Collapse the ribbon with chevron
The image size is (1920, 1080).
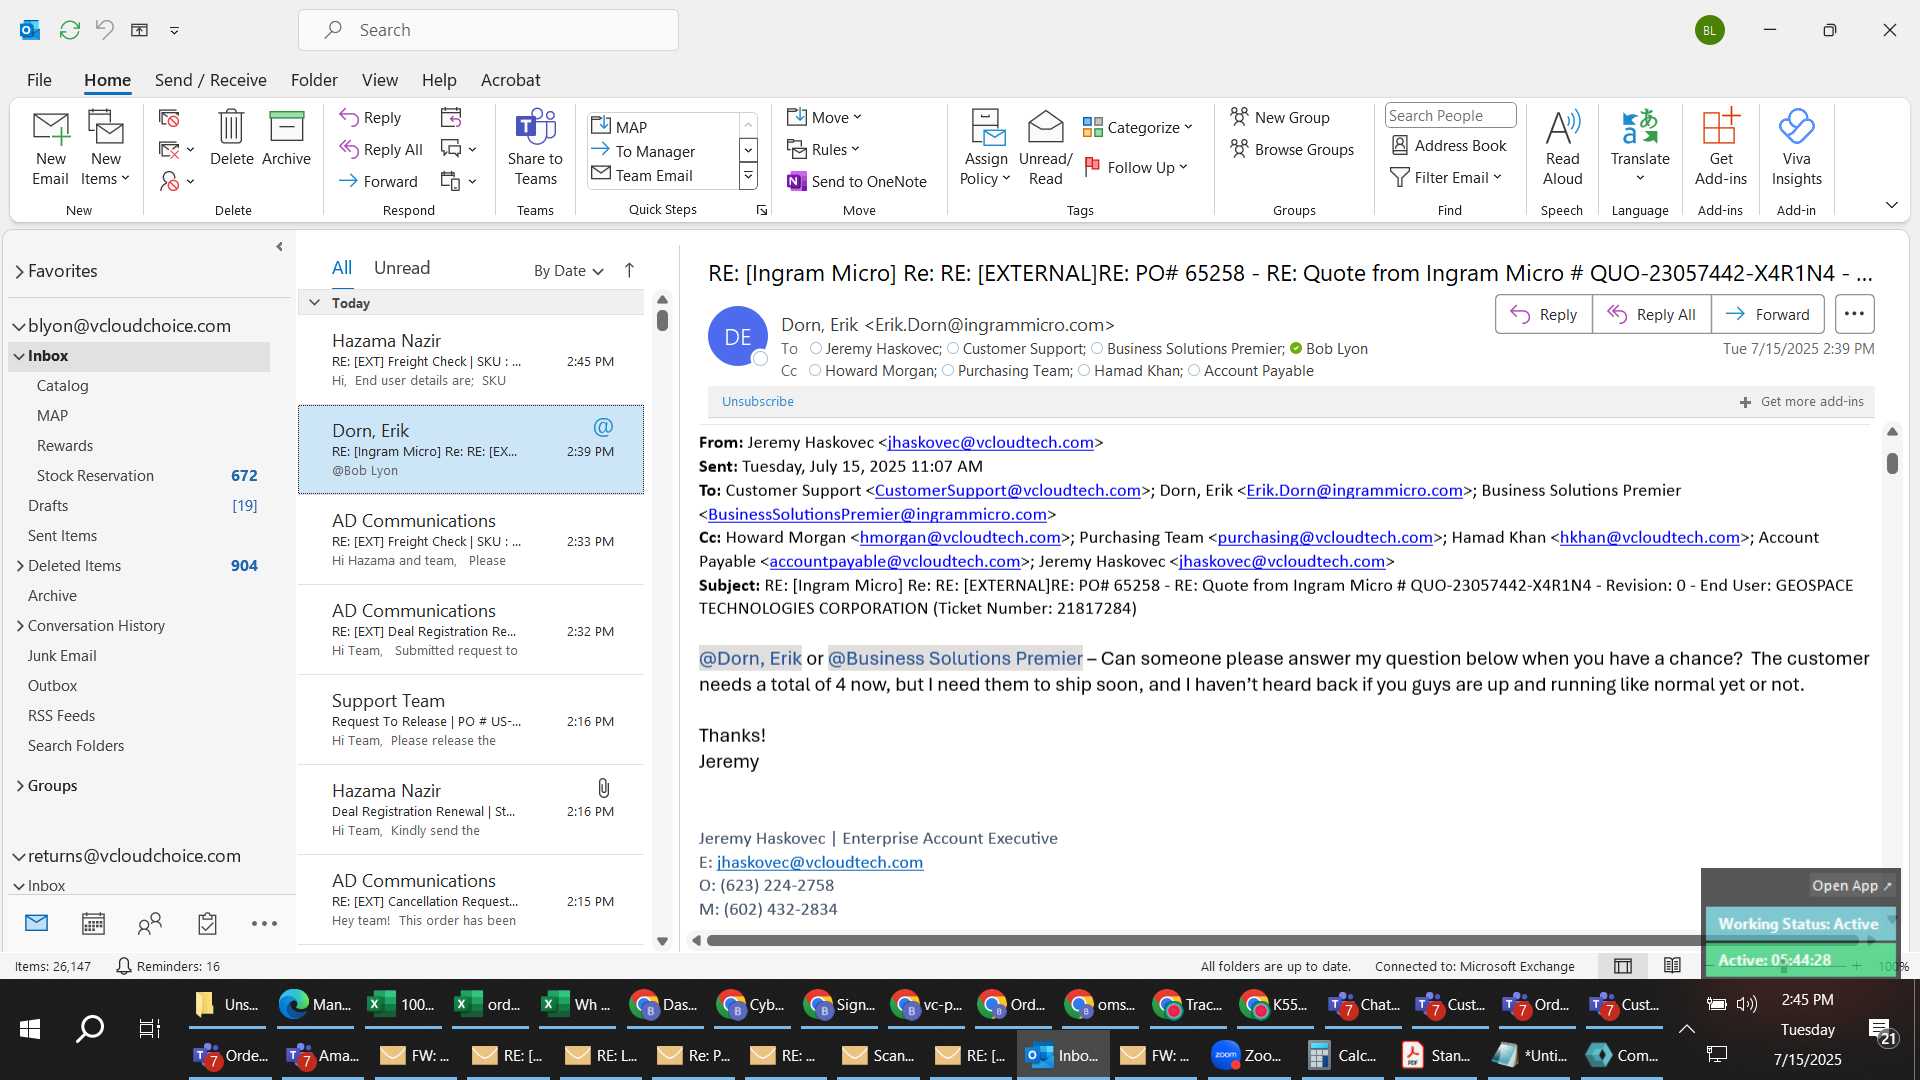coord(1891,205)
